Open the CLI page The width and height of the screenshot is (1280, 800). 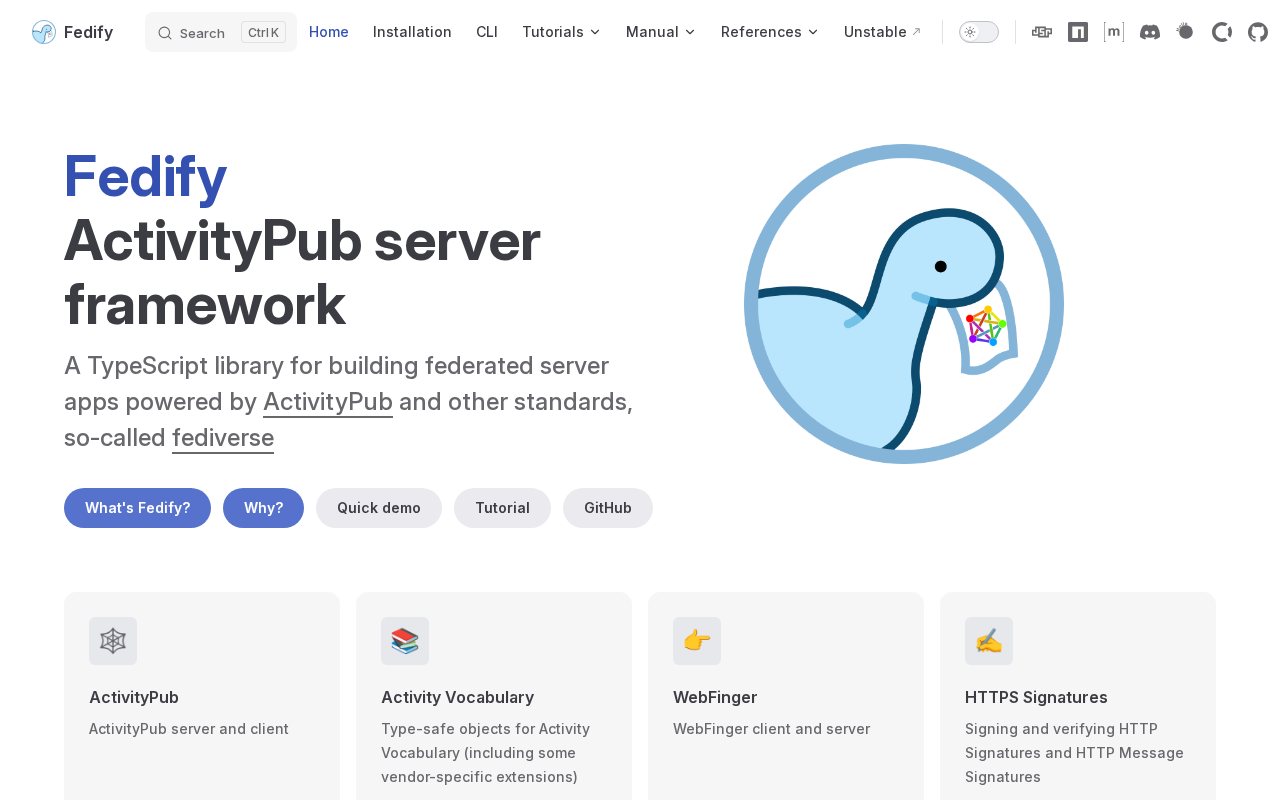487,32
